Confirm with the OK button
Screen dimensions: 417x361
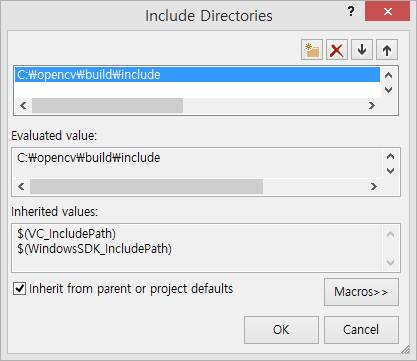(281, 330)
